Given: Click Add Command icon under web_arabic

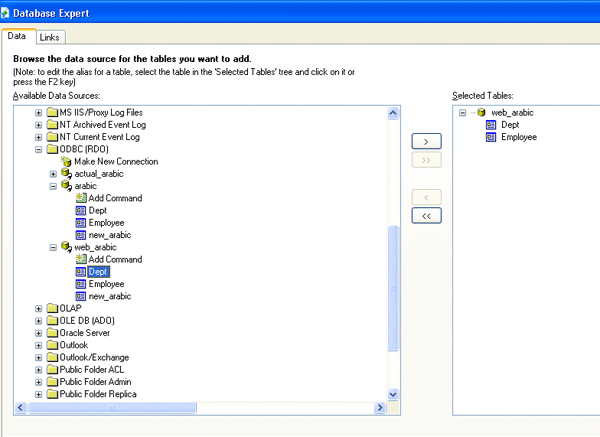Looking at the screenshot, I should (x=80, y=259).
